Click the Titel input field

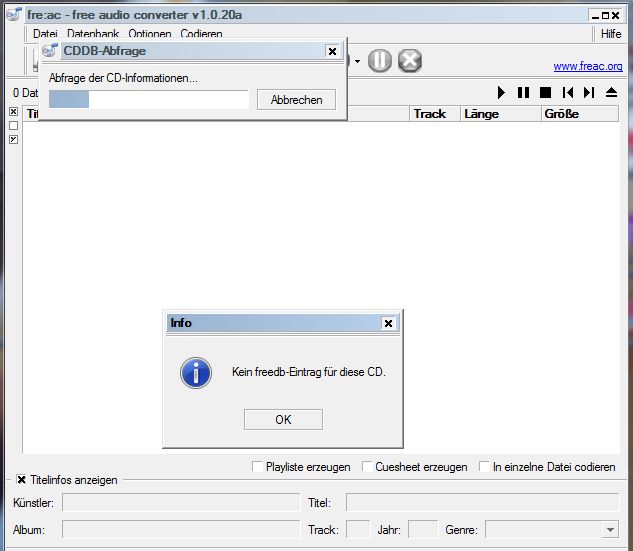(x=482, y=503)
